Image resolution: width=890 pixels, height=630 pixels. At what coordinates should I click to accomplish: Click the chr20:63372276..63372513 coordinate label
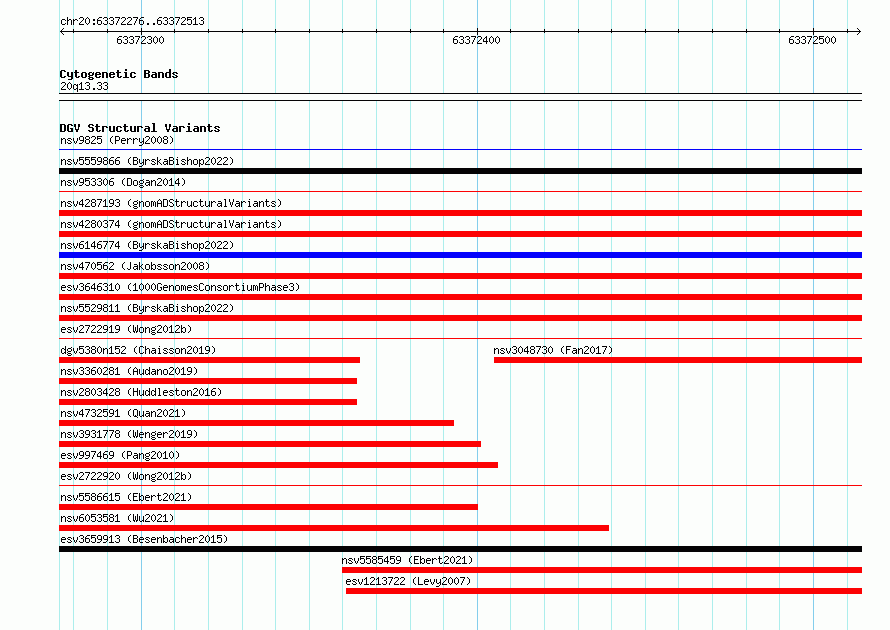(132, 21)
